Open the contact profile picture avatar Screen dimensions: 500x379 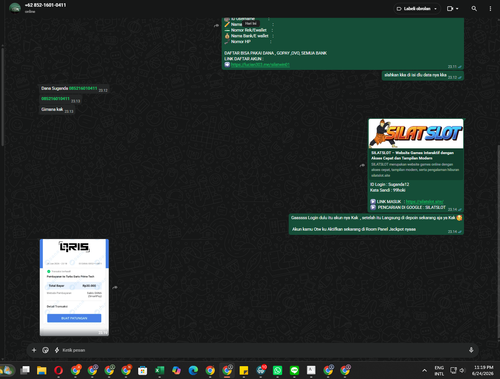pyautogui.click(x=15, y=8)
